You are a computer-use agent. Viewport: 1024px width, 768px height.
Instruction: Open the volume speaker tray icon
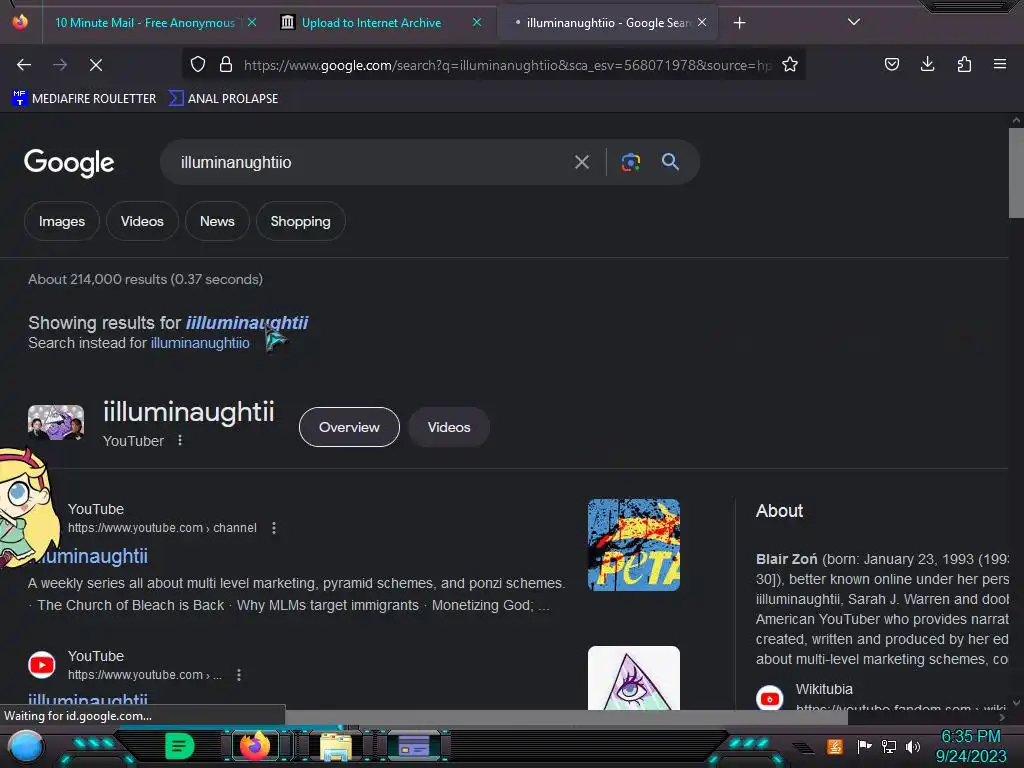tap(913, 746)
